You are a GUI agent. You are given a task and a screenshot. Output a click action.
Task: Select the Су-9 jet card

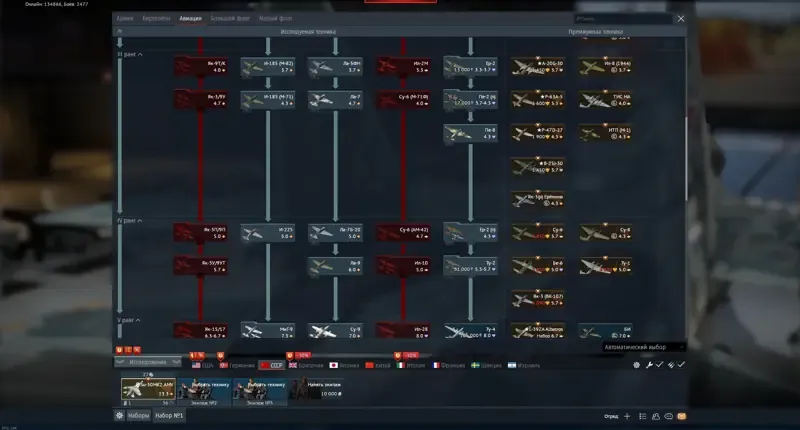click(x=335, y=332)
